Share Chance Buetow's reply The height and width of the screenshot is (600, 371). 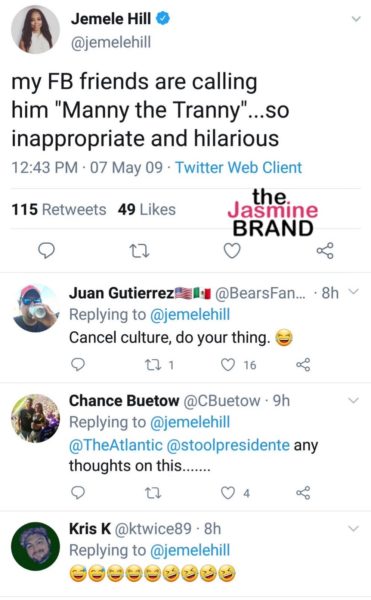(x=303, y=493)
